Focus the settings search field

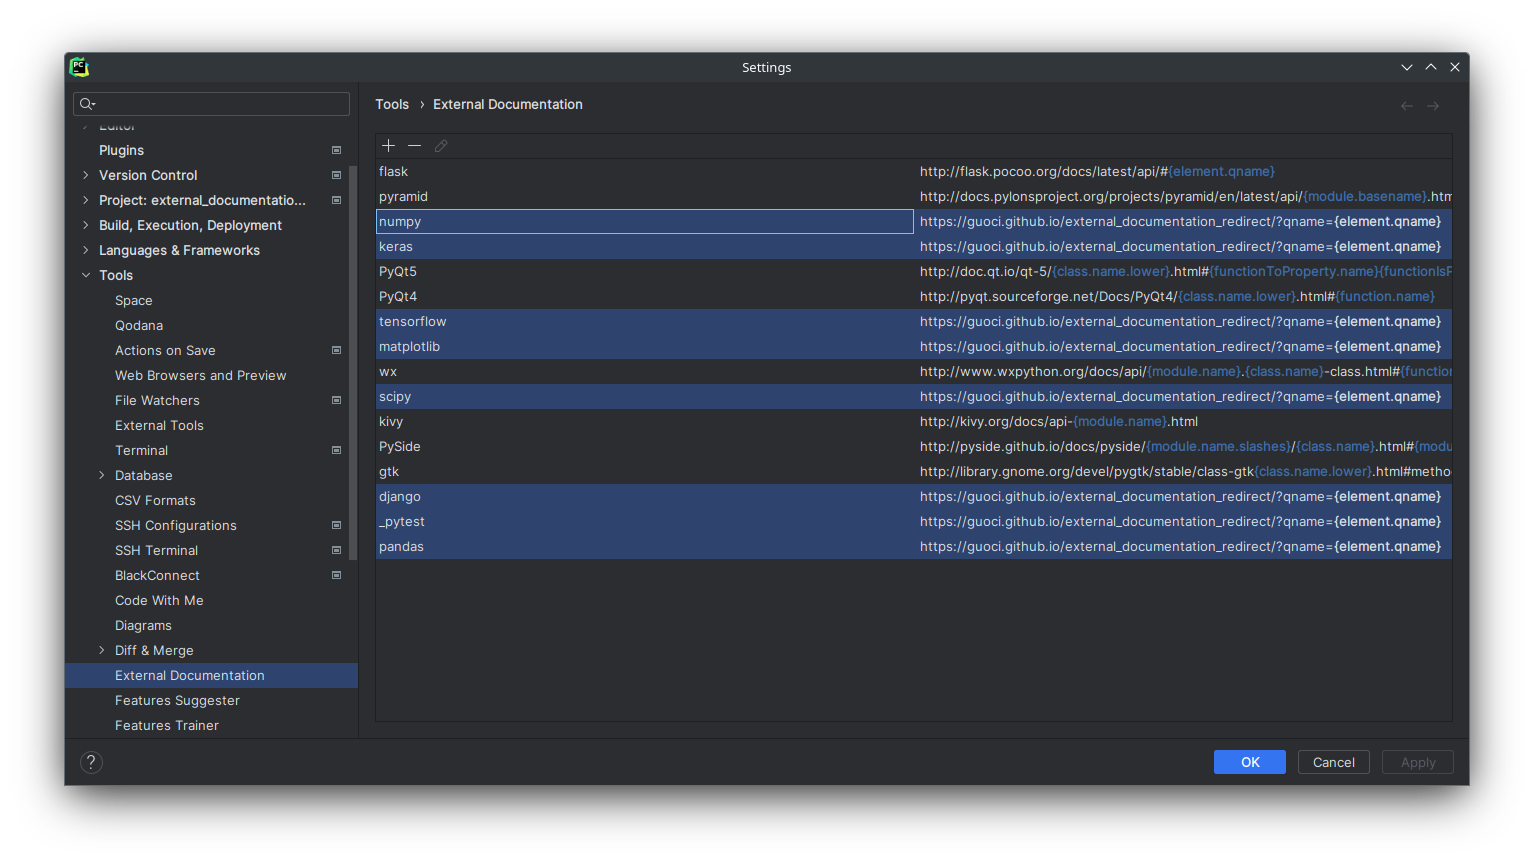(211, 104)
